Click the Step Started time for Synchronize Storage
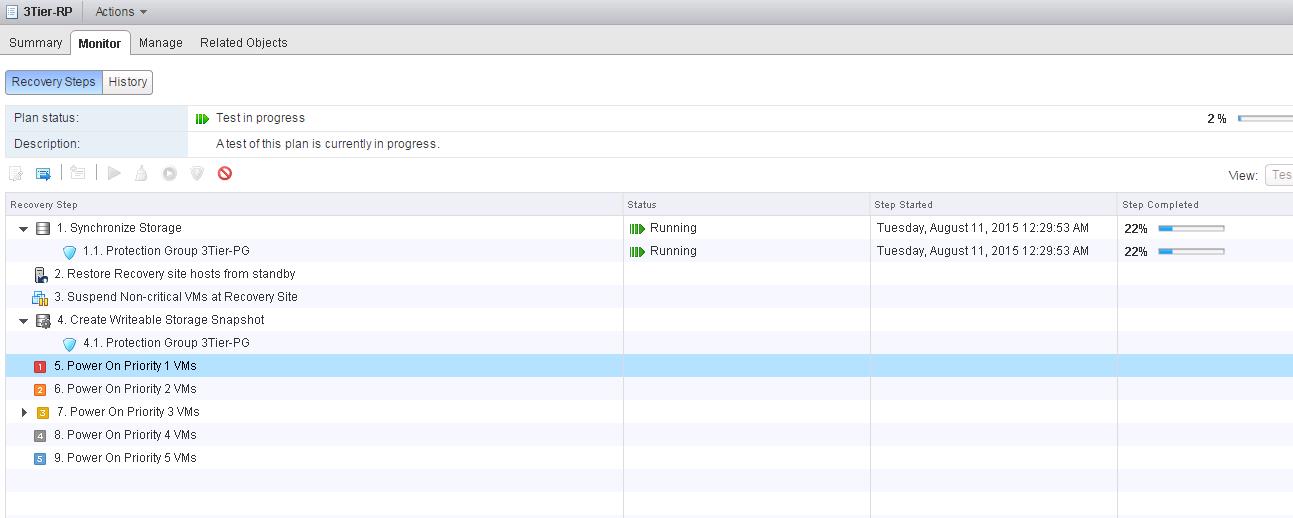This screenshot has height=518, width=1293. point(982,228)
